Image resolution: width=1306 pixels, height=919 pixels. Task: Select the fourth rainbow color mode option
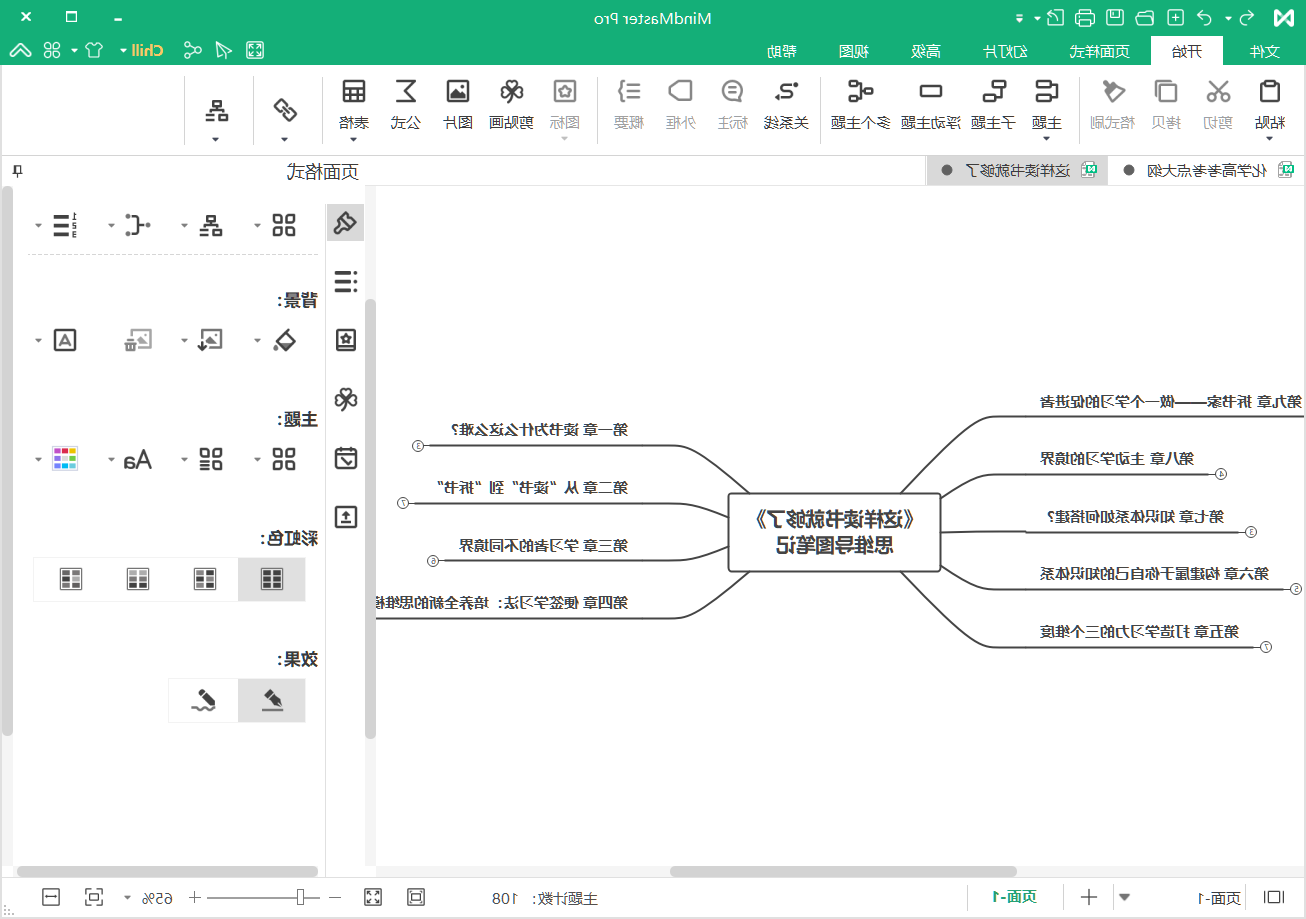pyautogui.click(x=70, y=579)
